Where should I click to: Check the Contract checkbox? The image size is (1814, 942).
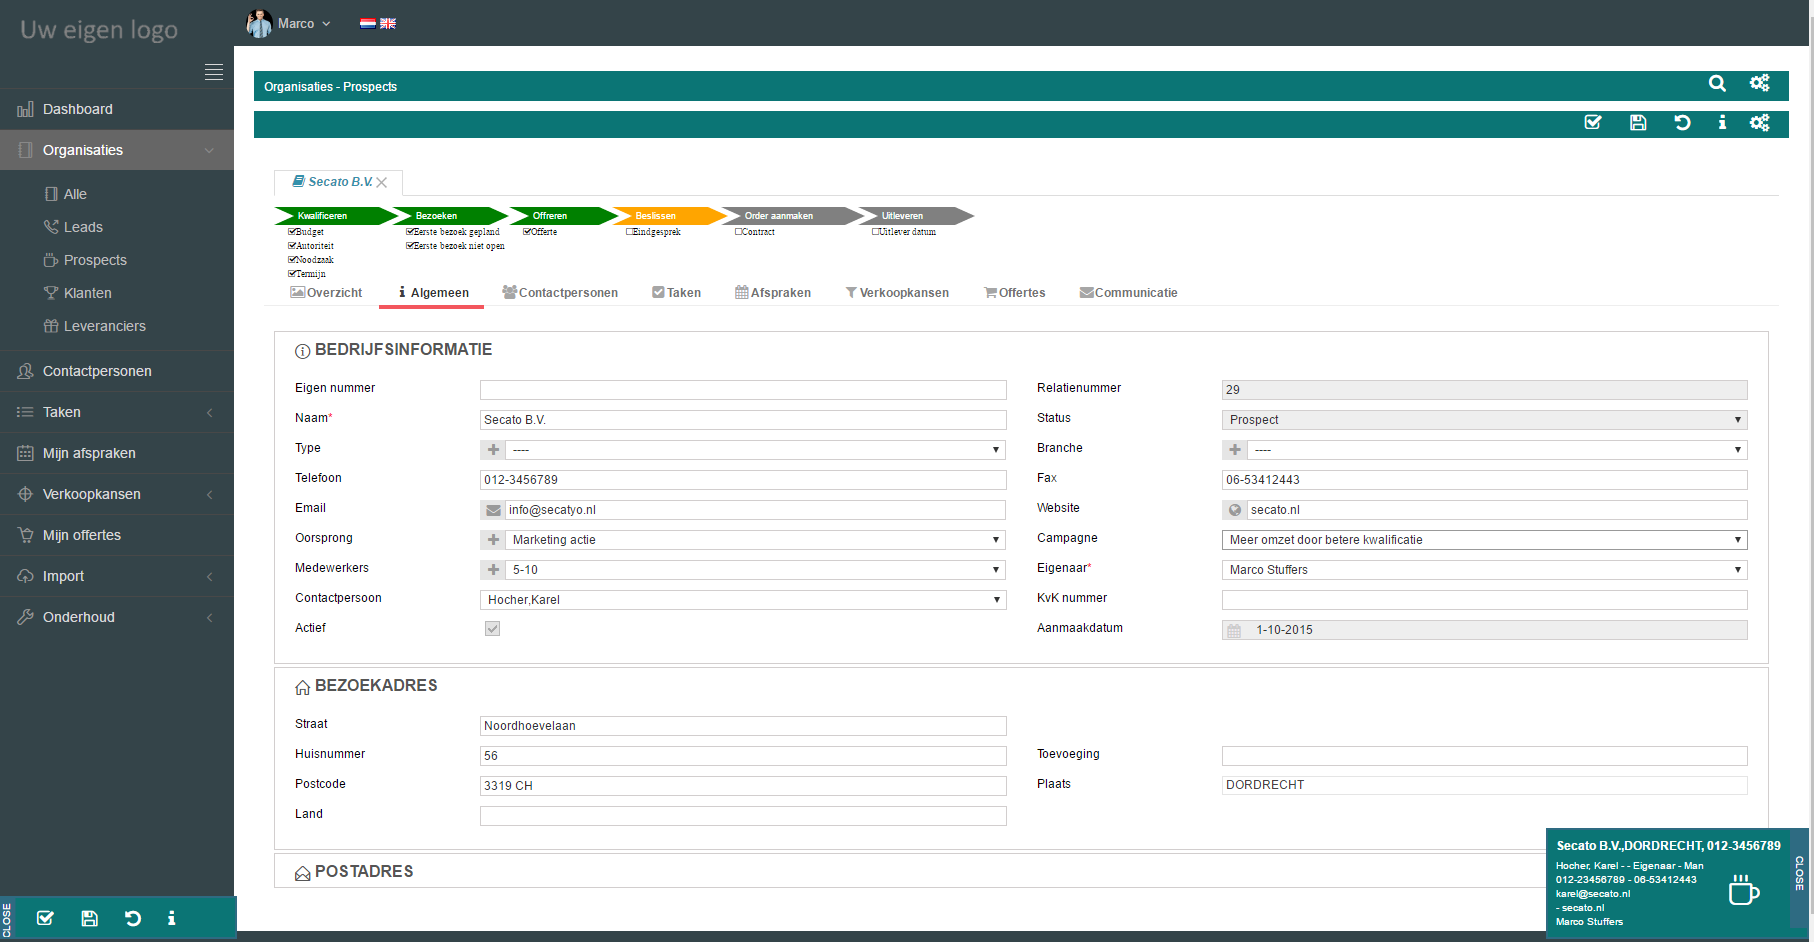[x=739, y=232]
